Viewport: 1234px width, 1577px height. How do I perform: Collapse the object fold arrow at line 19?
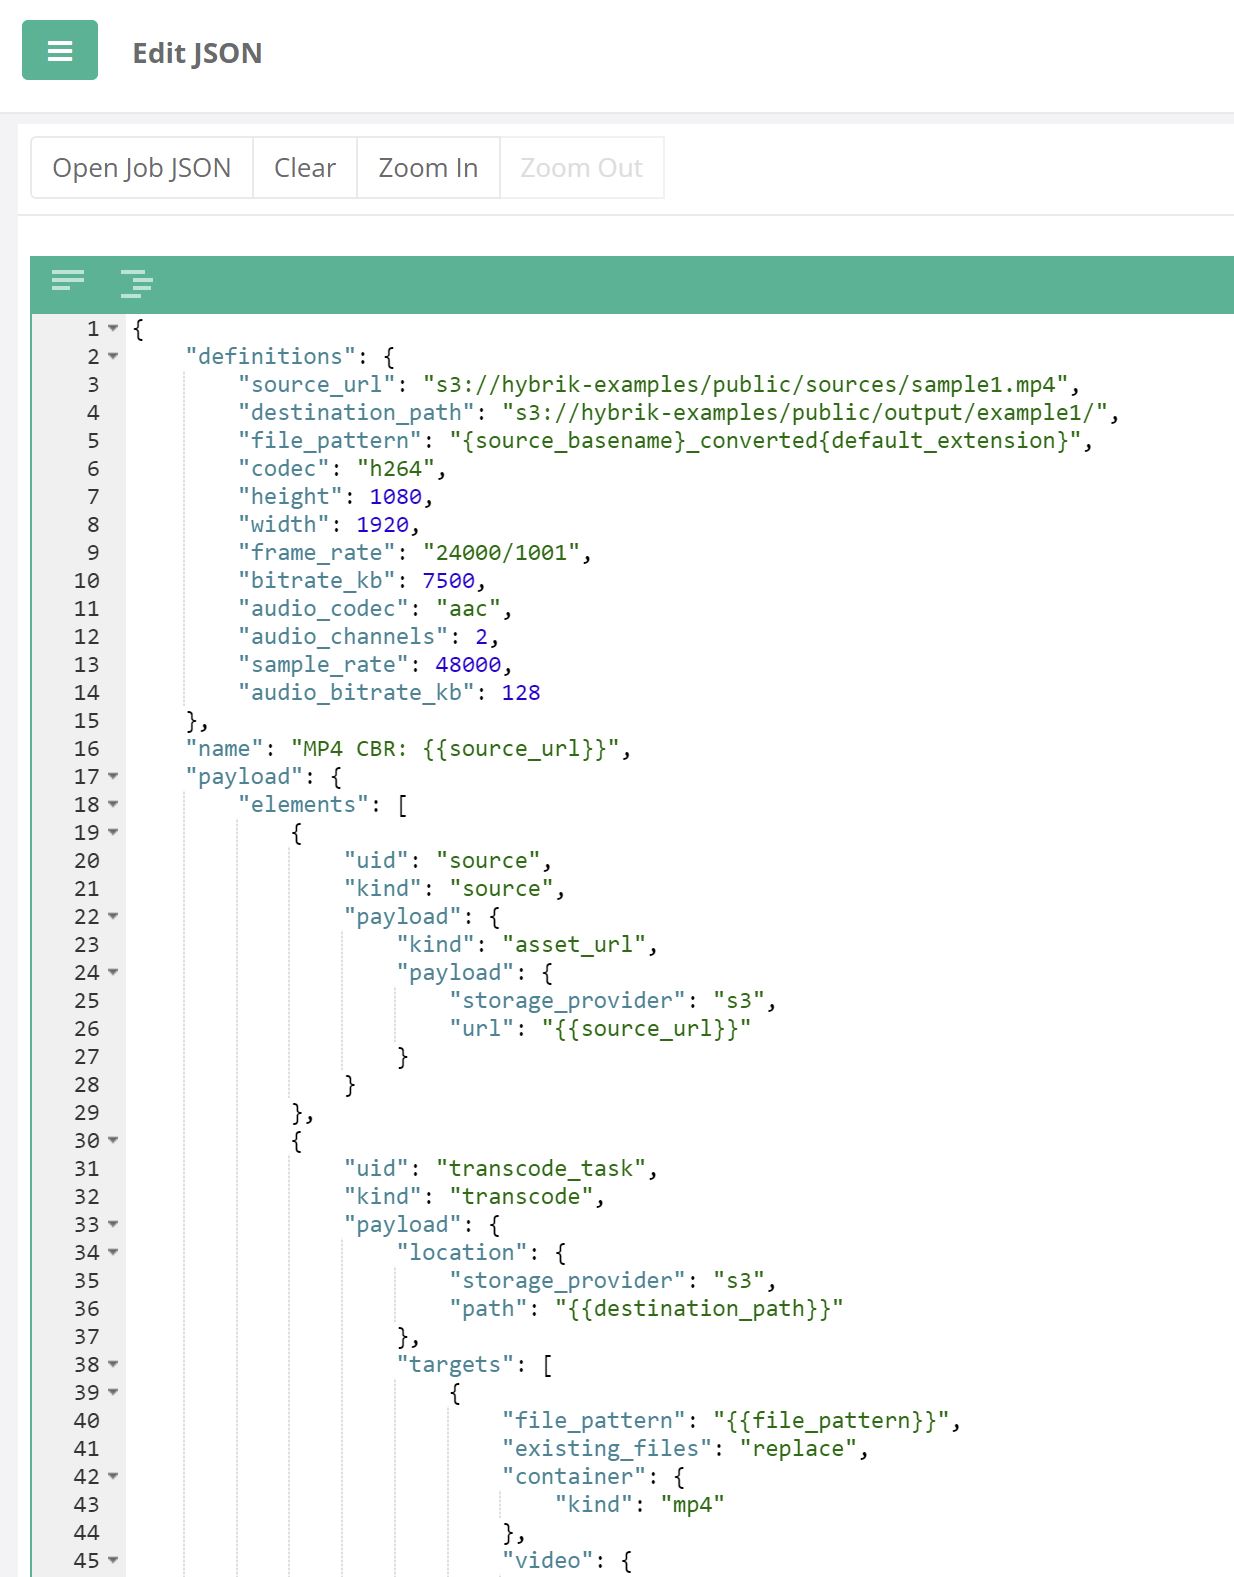(113, 833)
